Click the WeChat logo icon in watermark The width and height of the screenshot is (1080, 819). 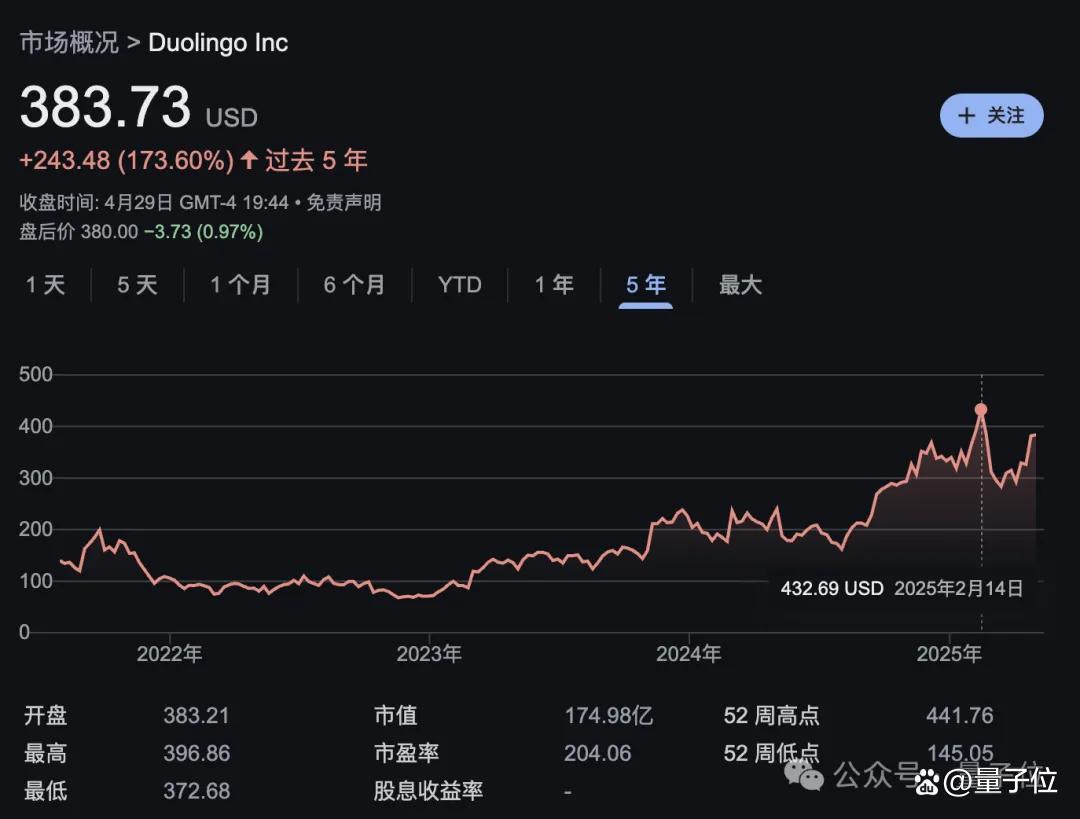(x=804, y=776)
